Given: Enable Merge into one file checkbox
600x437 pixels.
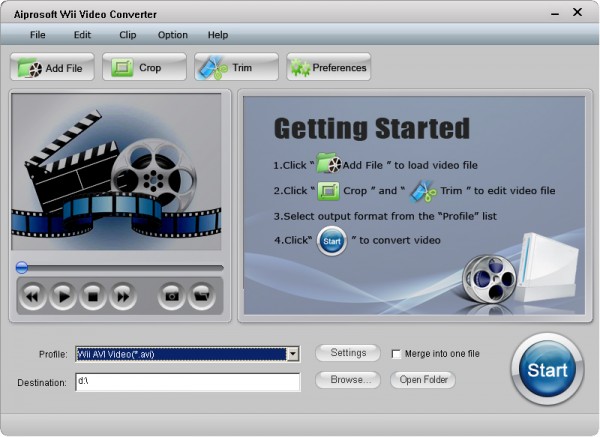Looking at the screenshot, I should [397, 354].
